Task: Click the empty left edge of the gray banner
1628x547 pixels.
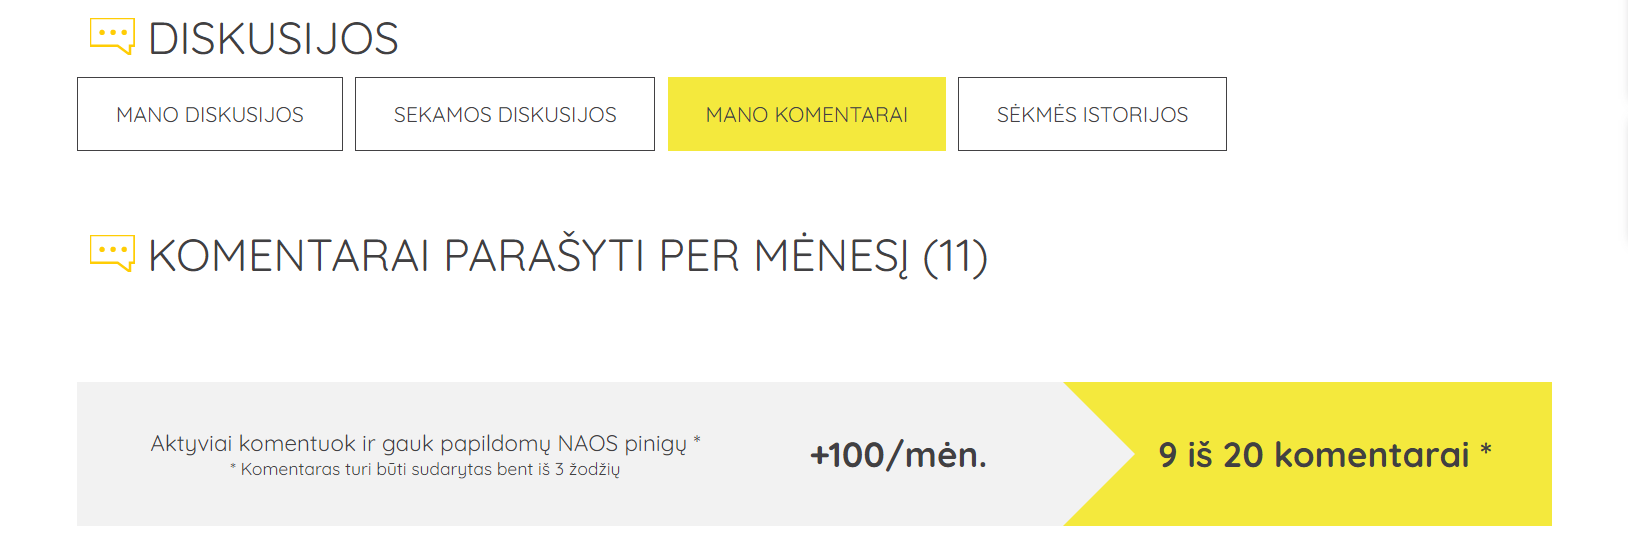Action: tap(100, 454)
